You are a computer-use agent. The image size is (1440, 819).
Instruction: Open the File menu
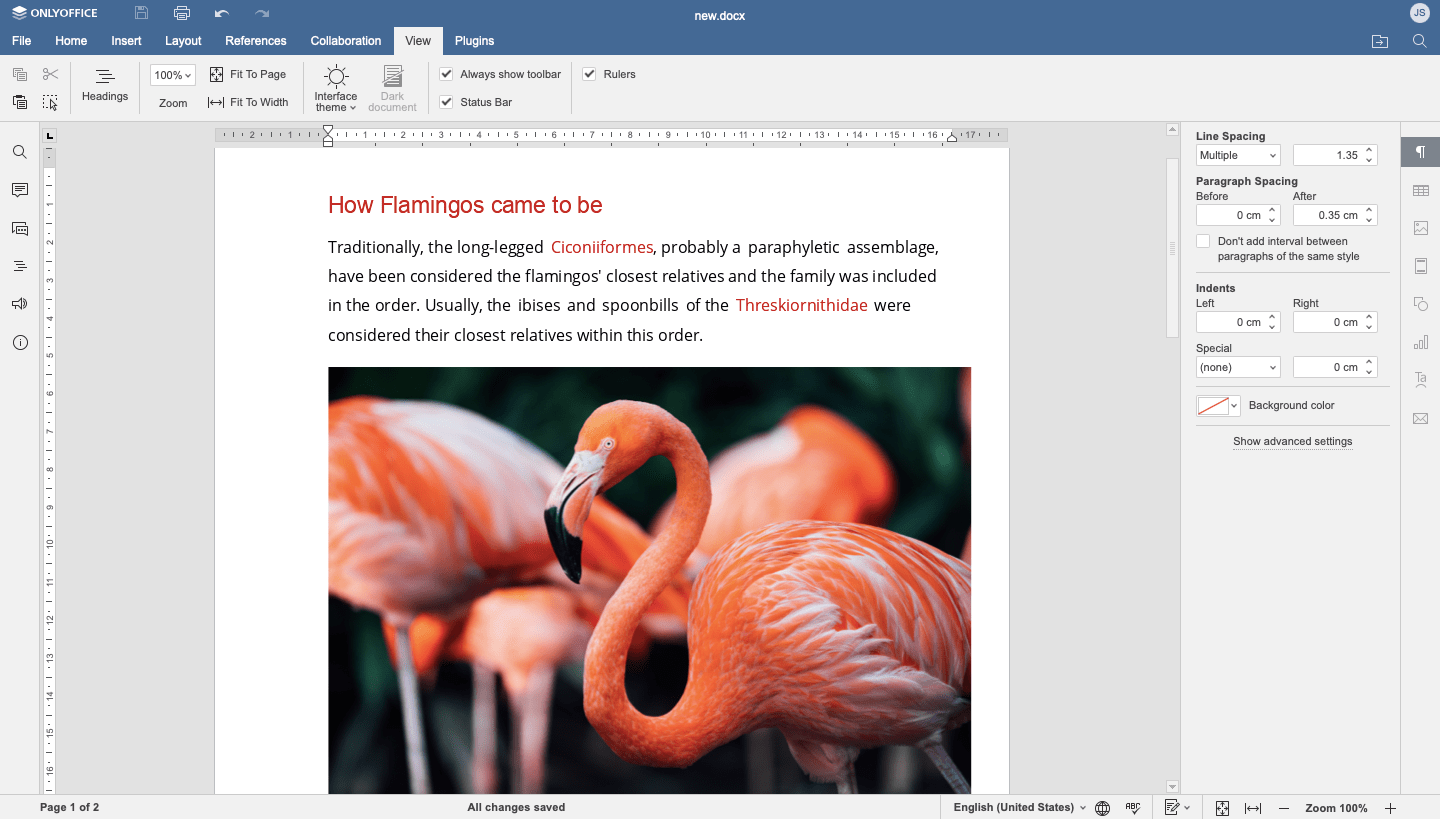tap(22, 41)
